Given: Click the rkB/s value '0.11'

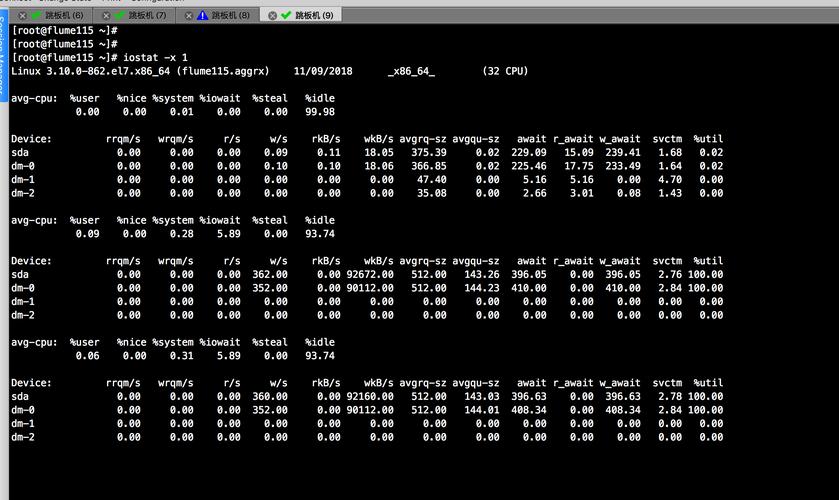Looking at the screenshot, I should pyautogui.click(x=329, y=152).
